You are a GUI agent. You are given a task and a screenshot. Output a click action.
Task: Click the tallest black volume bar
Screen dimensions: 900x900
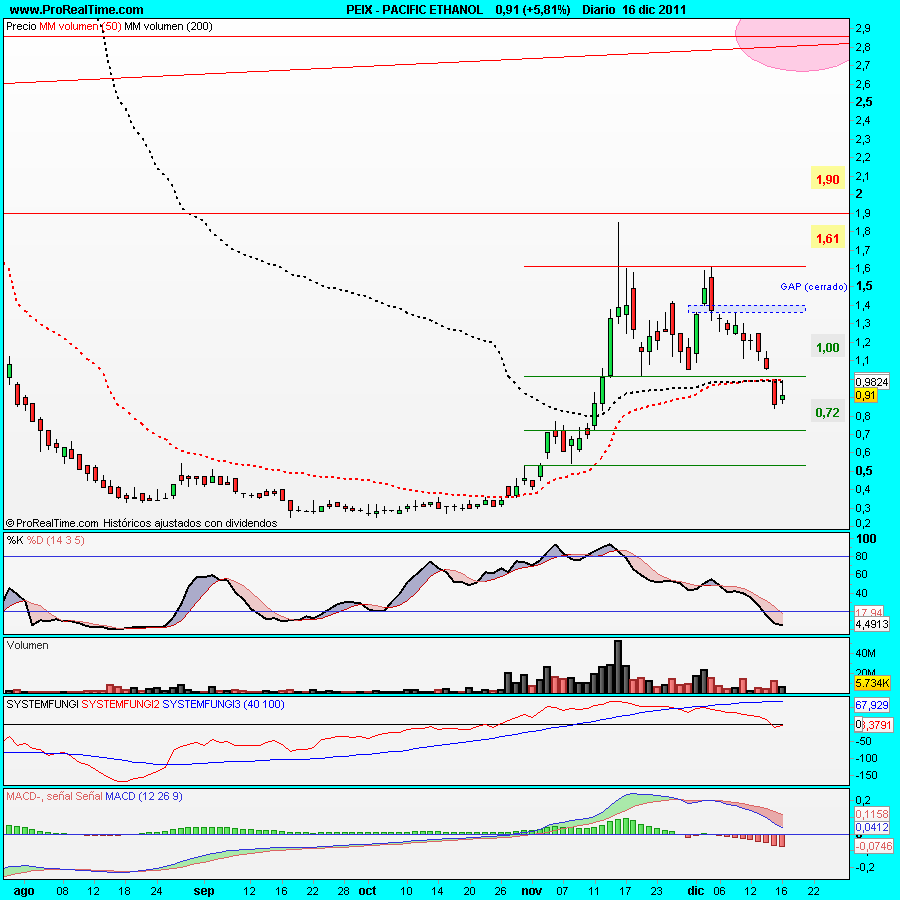(x=618, y=666)
